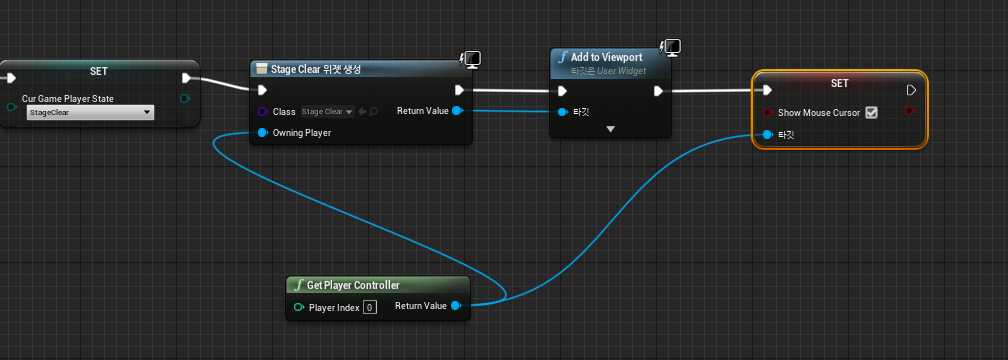Click the Cur Game Player State input pin
The width and height of the screenshot is (1008, 360).
[12, 107]
